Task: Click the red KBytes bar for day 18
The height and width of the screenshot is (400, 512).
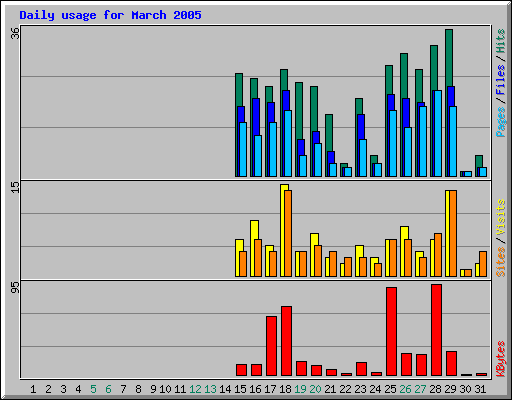Action: pyautogui.click(x=286, y=341)
